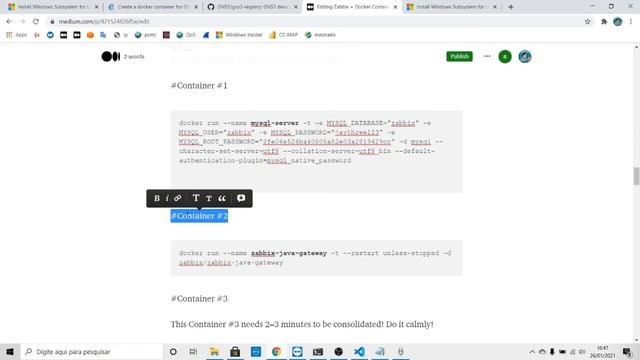Format selection as a block quote
This screenshot has height=360, width=640.
(x=222, y=198)
